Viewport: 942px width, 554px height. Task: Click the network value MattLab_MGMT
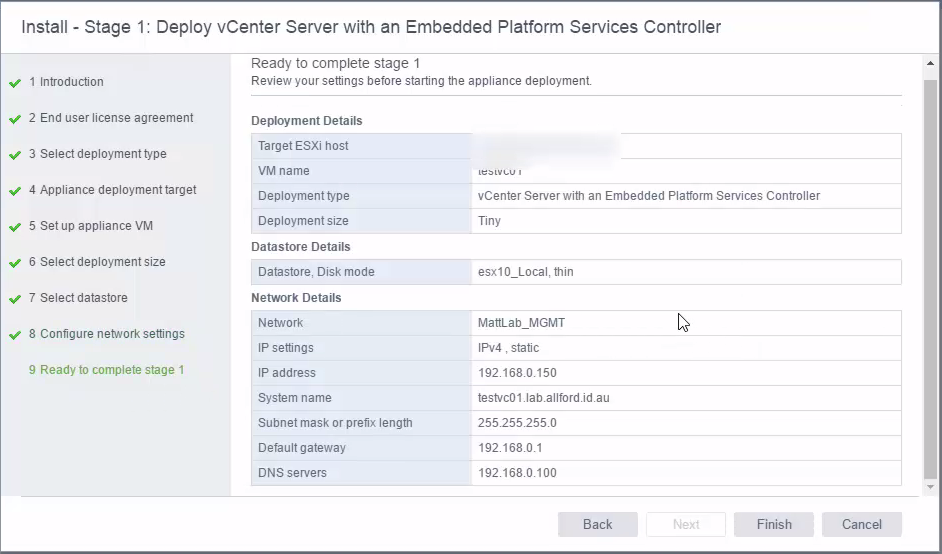tap(521, 323)
